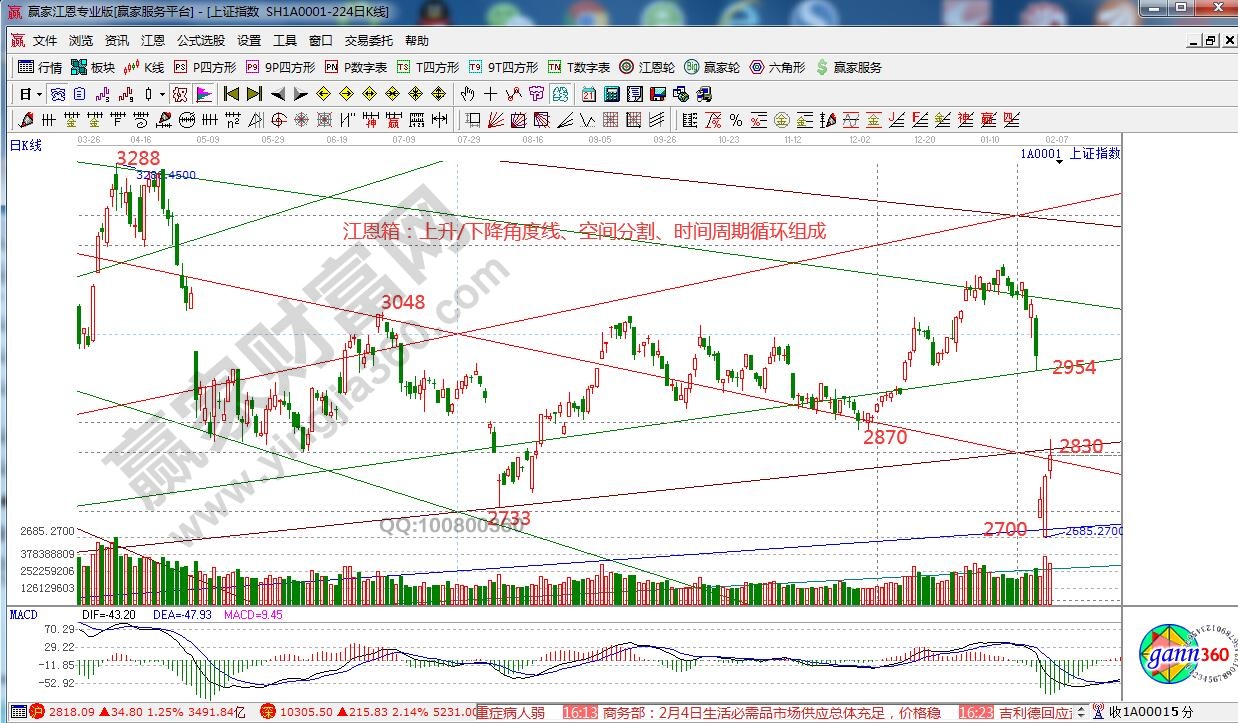Click the red floppy disk save icon
Screen dimensions: 1238x723
pos(657,94)
